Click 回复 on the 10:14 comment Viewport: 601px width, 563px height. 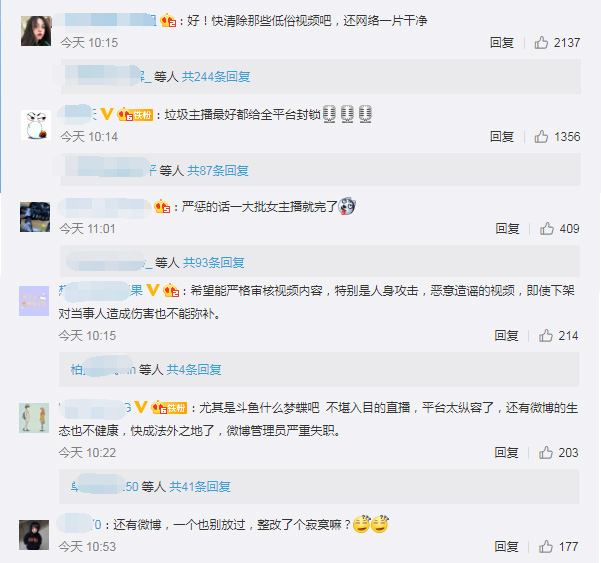coord(501,136)
